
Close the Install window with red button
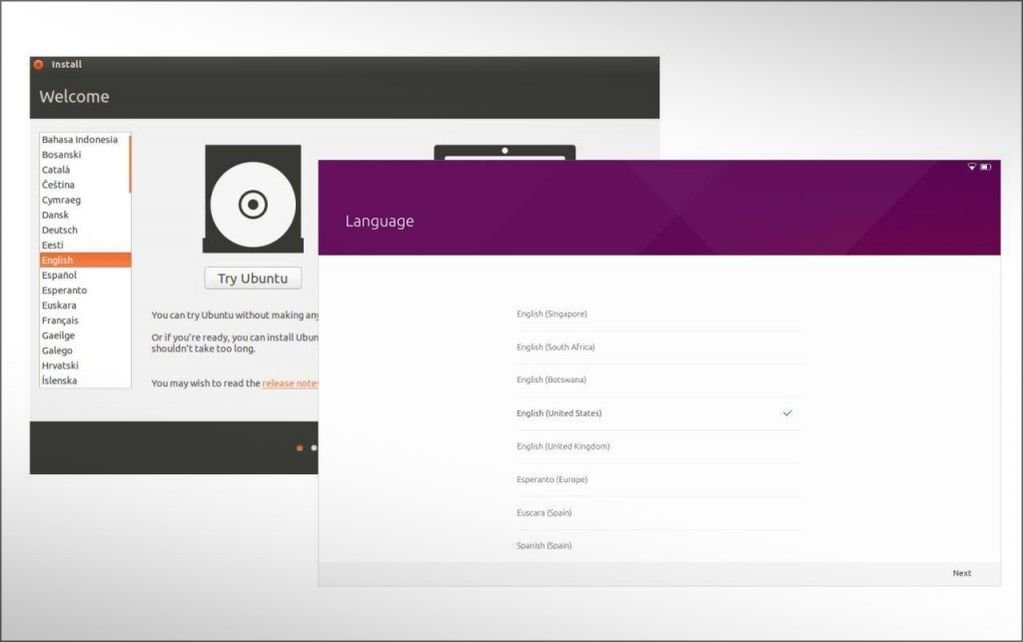[x=38, y=65]
